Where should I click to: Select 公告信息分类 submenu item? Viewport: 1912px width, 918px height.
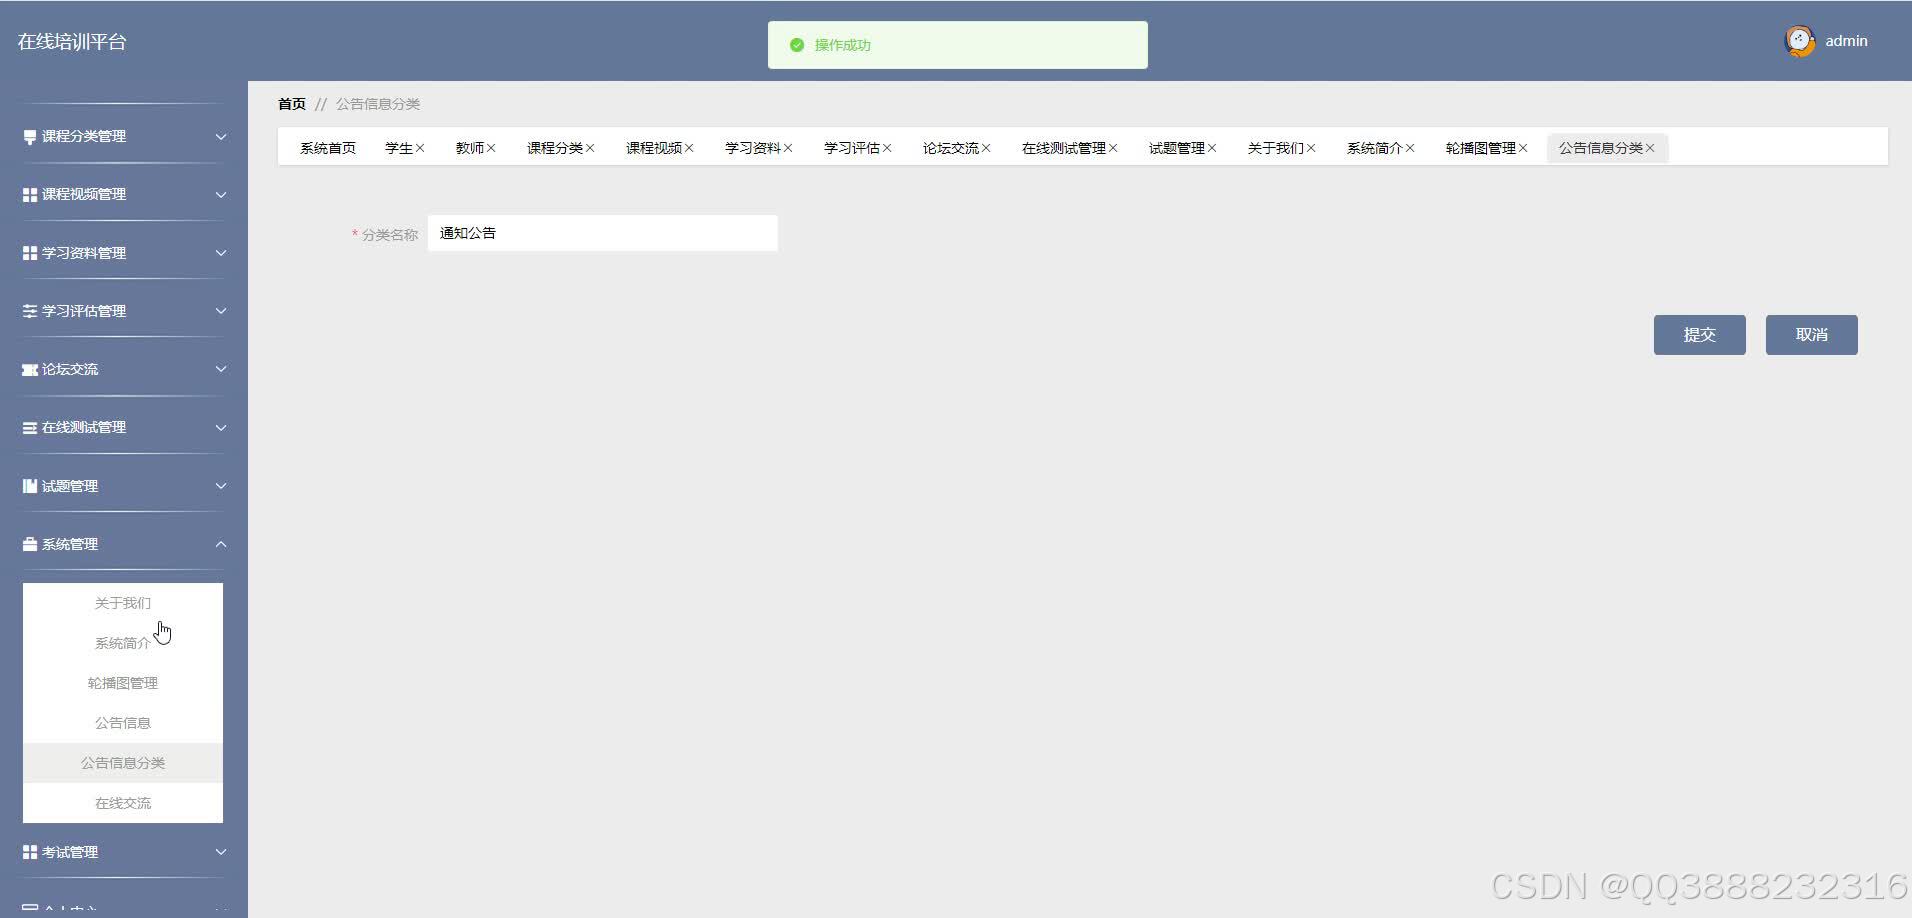(x=123, y=763)
